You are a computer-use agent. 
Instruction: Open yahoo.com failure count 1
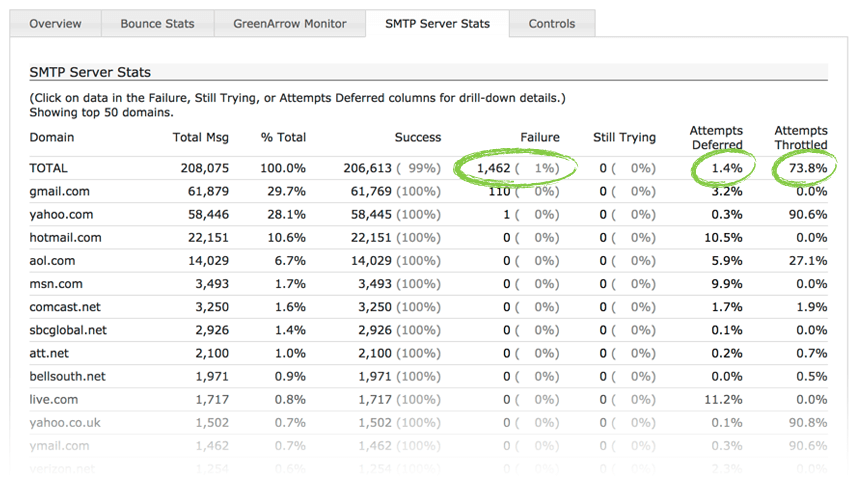(x=507, y=214)
